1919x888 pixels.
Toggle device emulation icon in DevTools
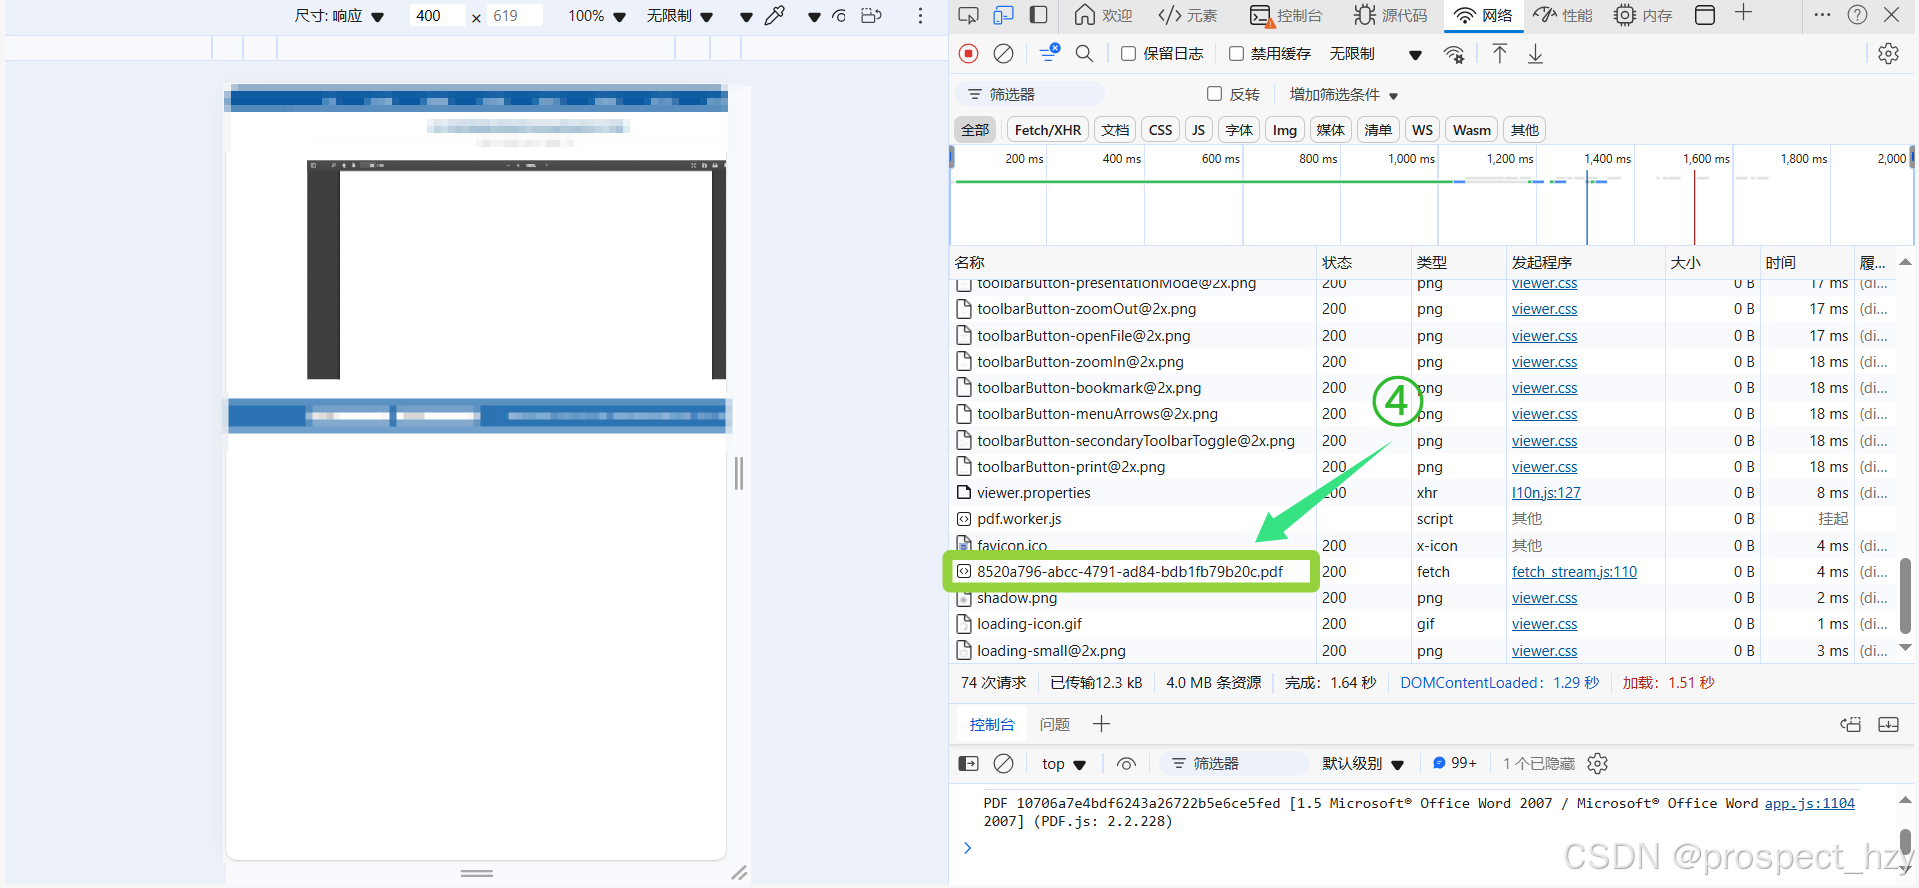(1003, 15)
